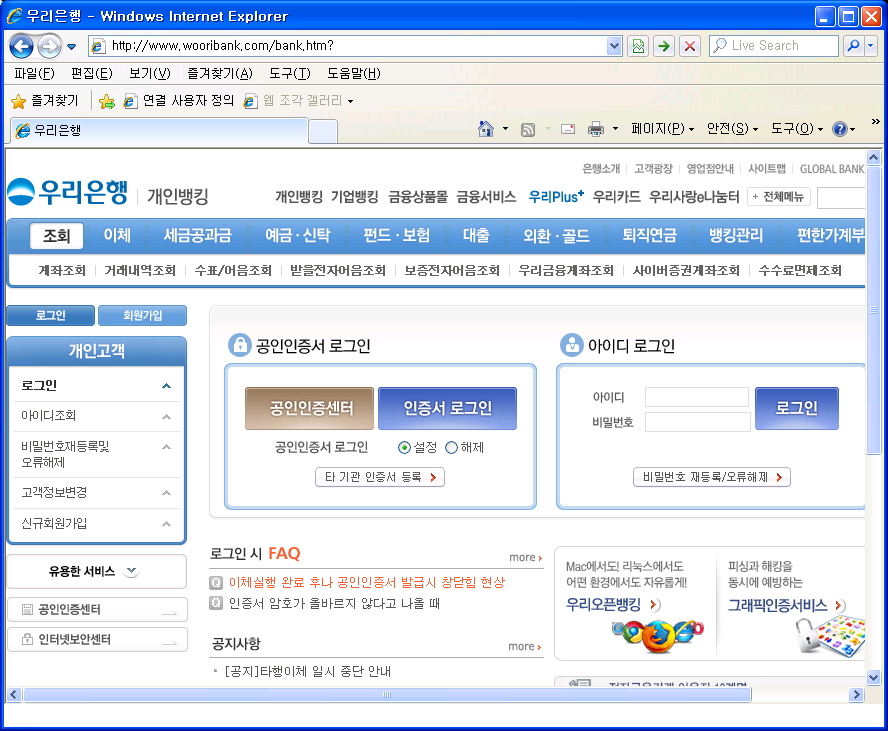Click the blue Help question mark icon

pyautogui.click(x=839, y=129)
